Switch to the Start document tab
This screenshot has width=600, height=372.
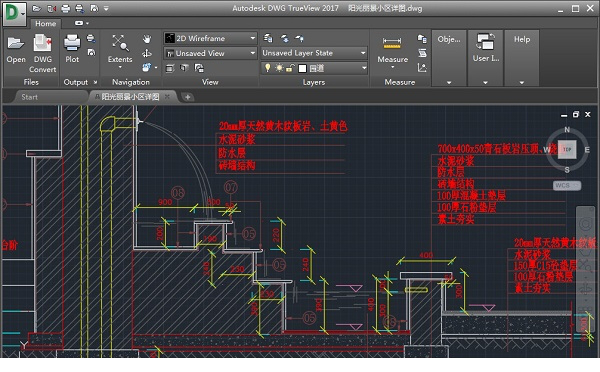click(x=29, y=97)
